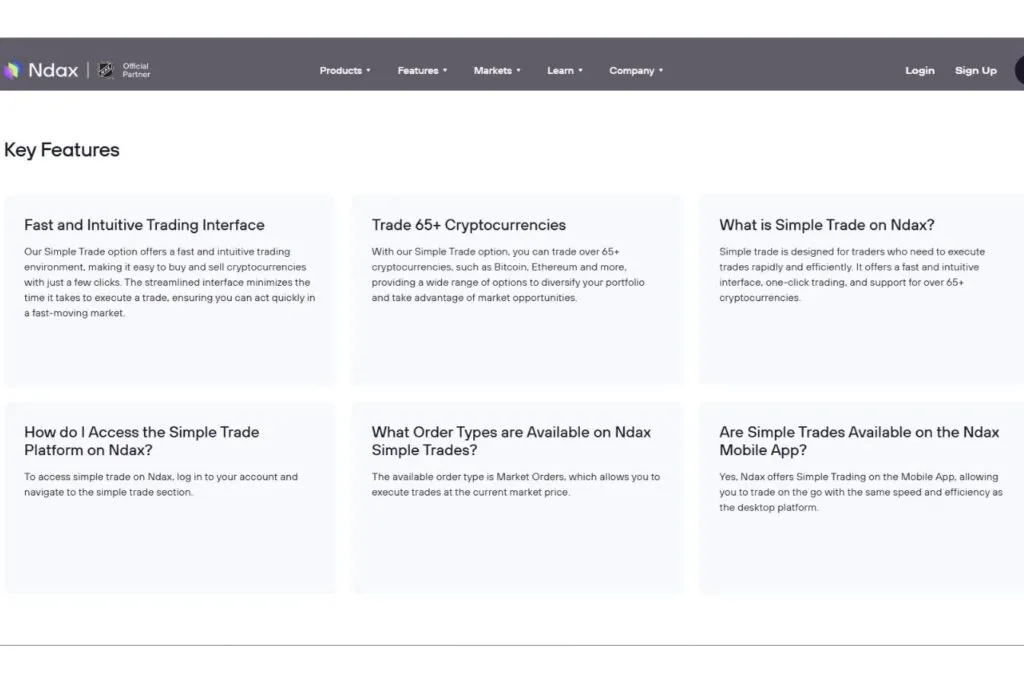Click the Login link
This screenshot has height=683, width=1024.
(920, 71)
